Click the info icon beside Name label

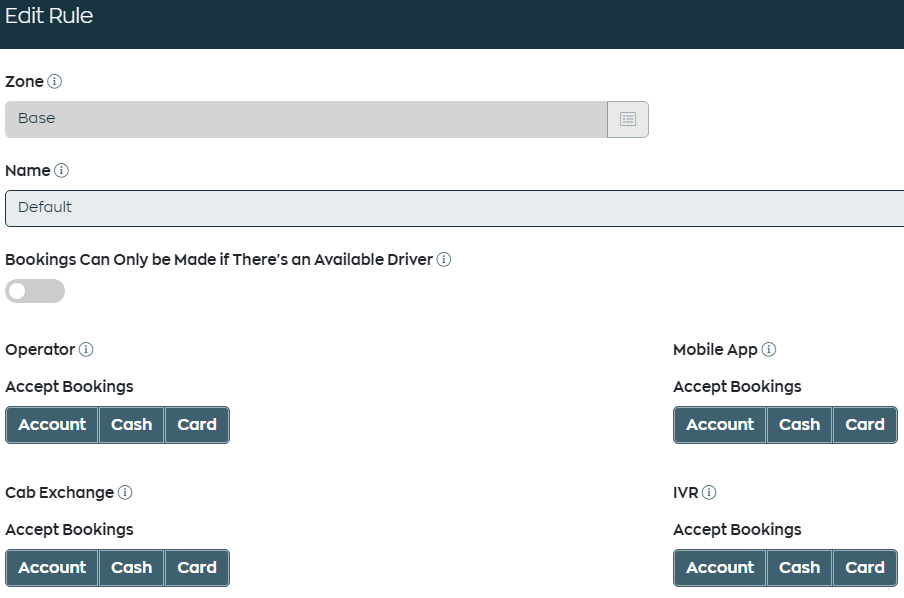[x=61, y=171]
